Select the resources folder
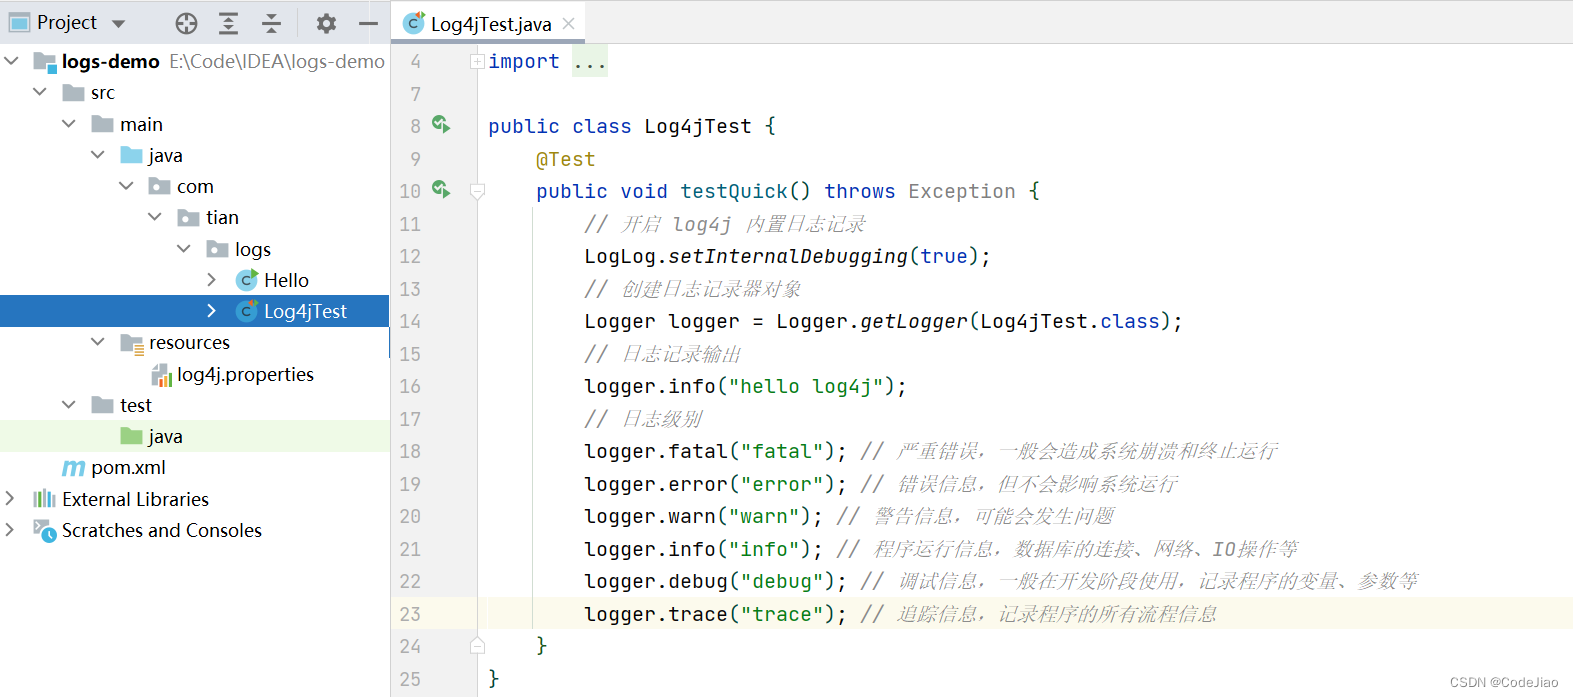The width and height of the screenshot is (1573, 697). [x=189, y=342]
